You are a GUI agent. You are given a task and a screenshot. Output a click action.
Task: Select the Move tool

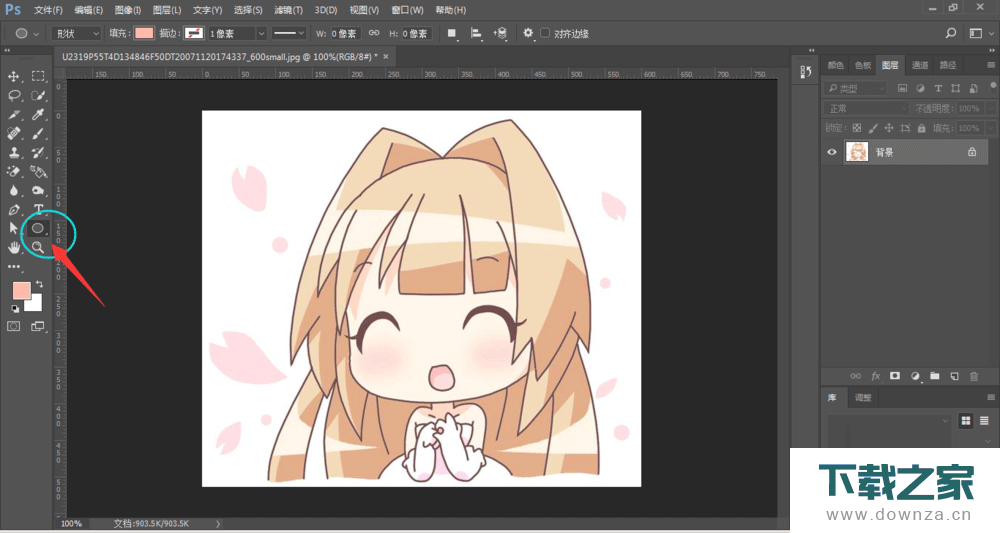click(x=13, y=77)
